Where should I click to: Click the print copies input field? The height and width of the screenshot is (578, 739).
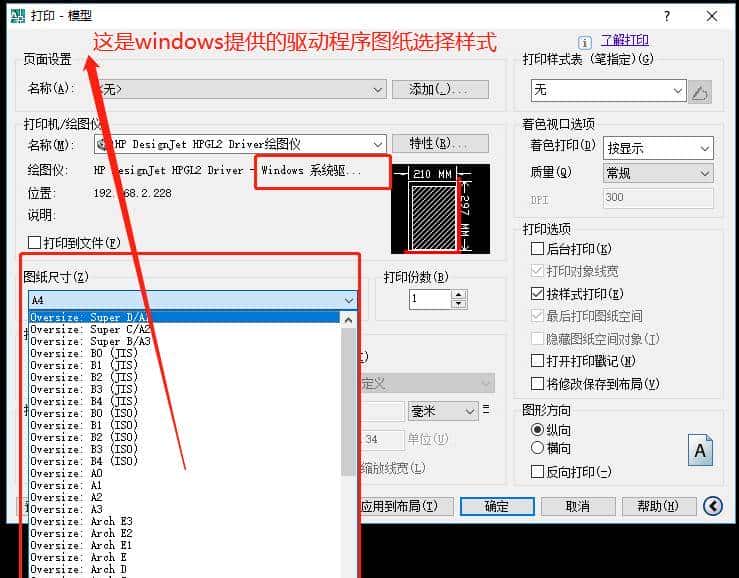(x=430, y=299)
